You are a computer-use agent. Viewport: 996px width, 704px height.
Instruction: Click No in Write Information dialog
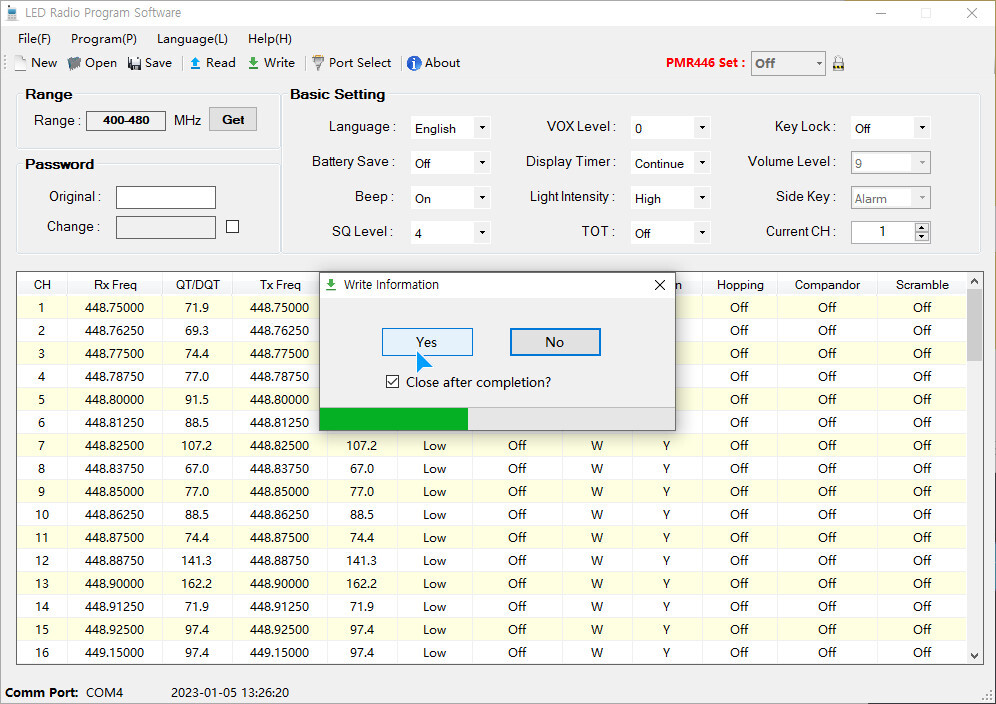(555, 342)
